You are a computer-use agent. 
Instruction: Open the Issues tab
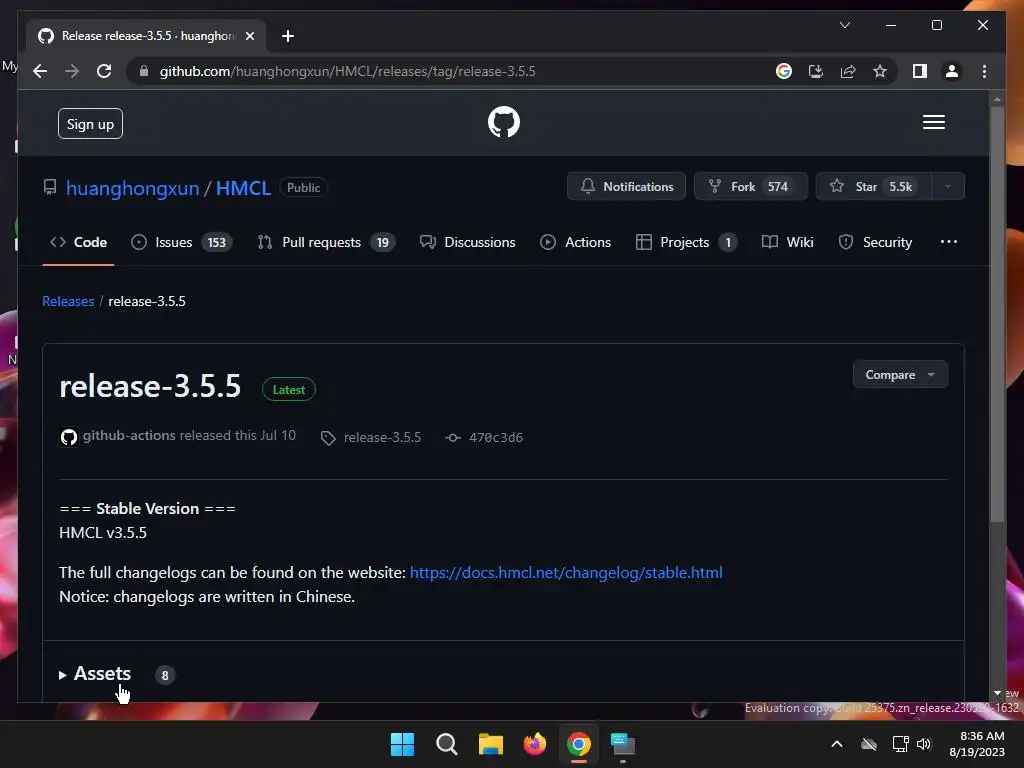pyautogui.click(x=181, y=242)
